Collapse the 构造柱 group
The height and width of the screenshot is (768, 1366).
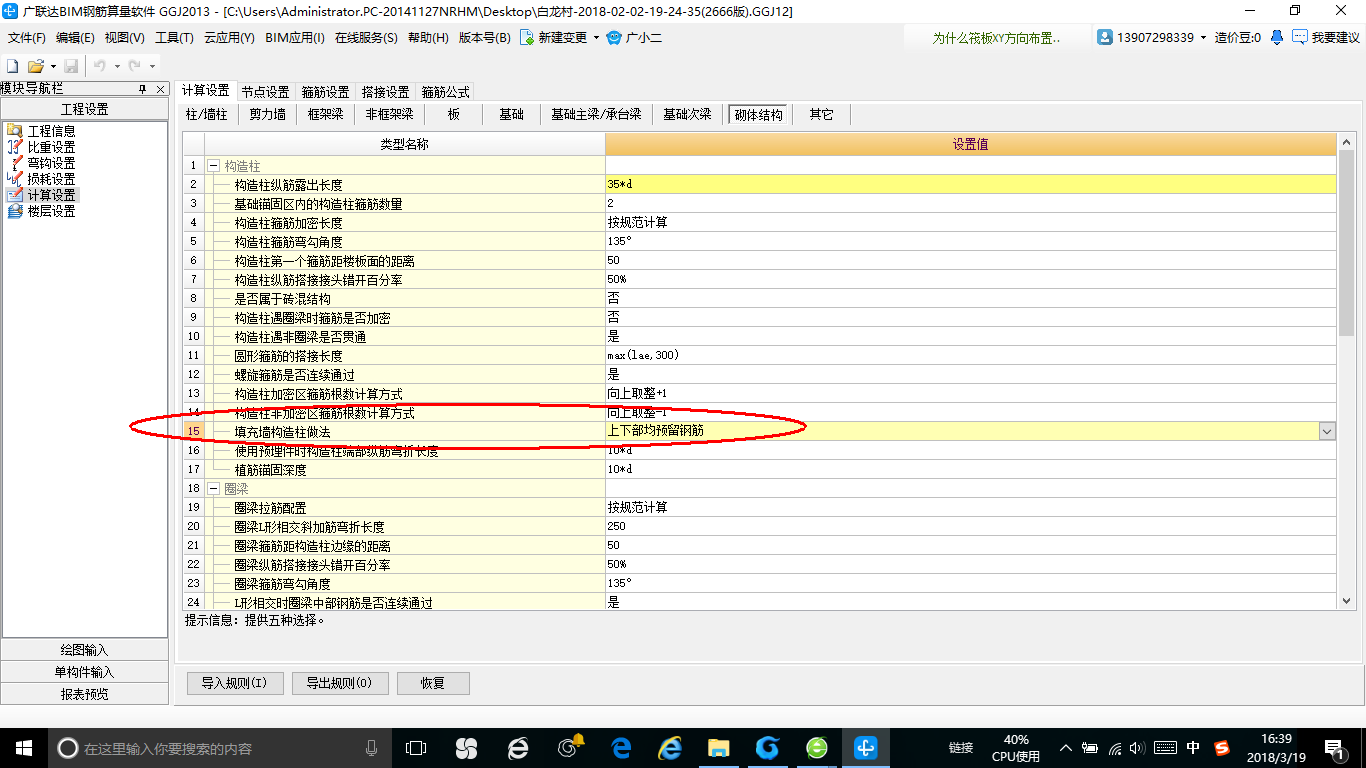(x=213, y=166)
